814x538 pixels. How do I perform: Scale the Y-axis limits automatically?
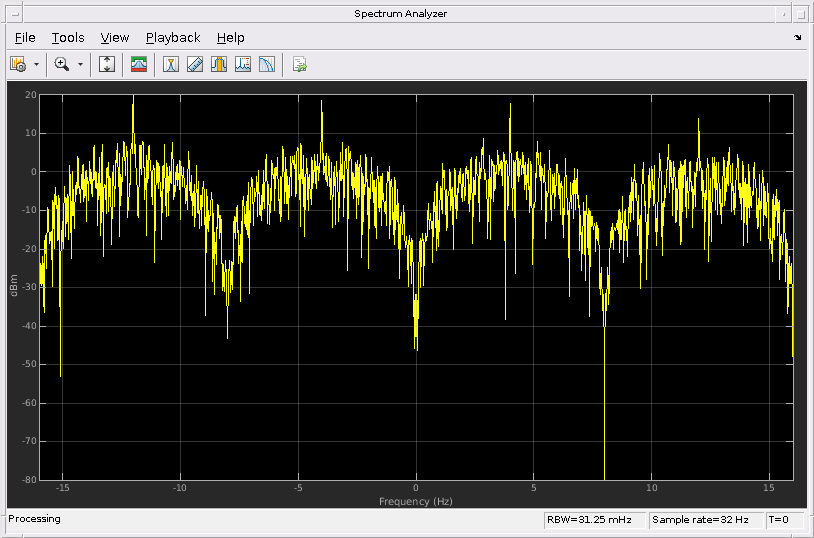click(108, 64)
